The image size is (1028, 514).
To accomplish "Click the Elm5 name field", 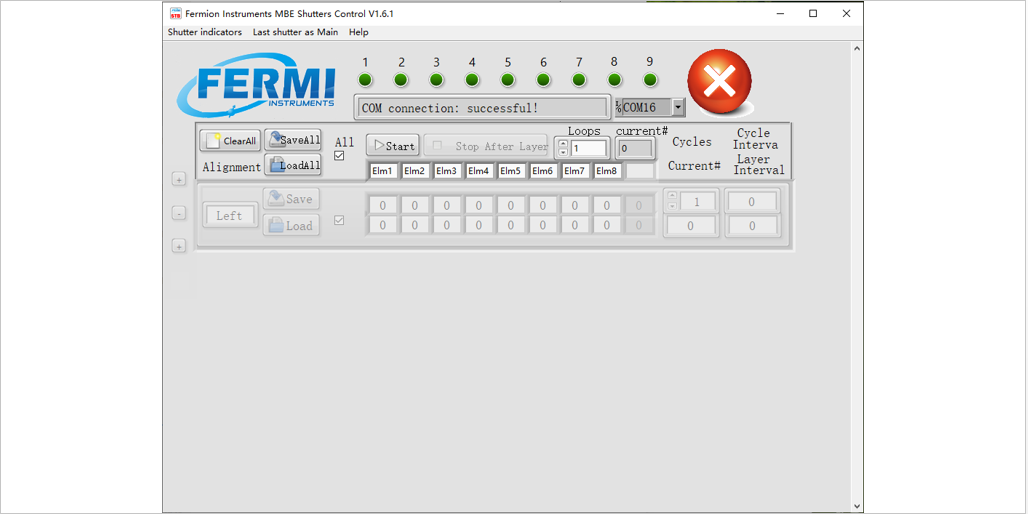I will point(511,171).
